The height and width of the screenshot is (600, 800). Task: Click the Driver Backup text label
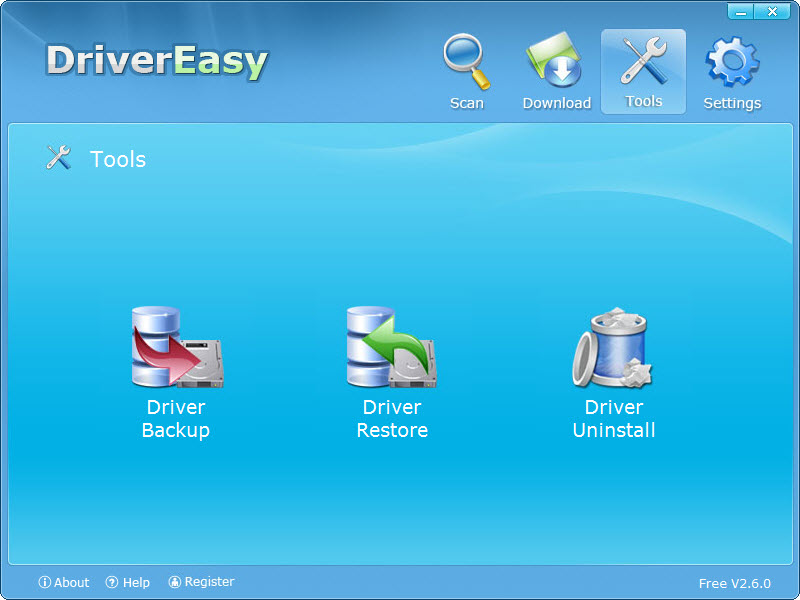pos(176,419)
